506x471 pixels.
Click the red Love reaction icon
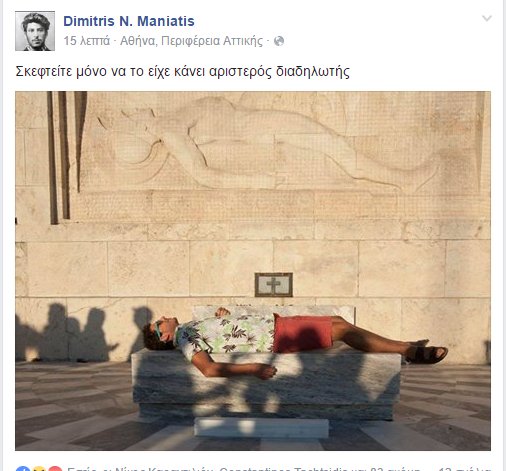[55, 469]
